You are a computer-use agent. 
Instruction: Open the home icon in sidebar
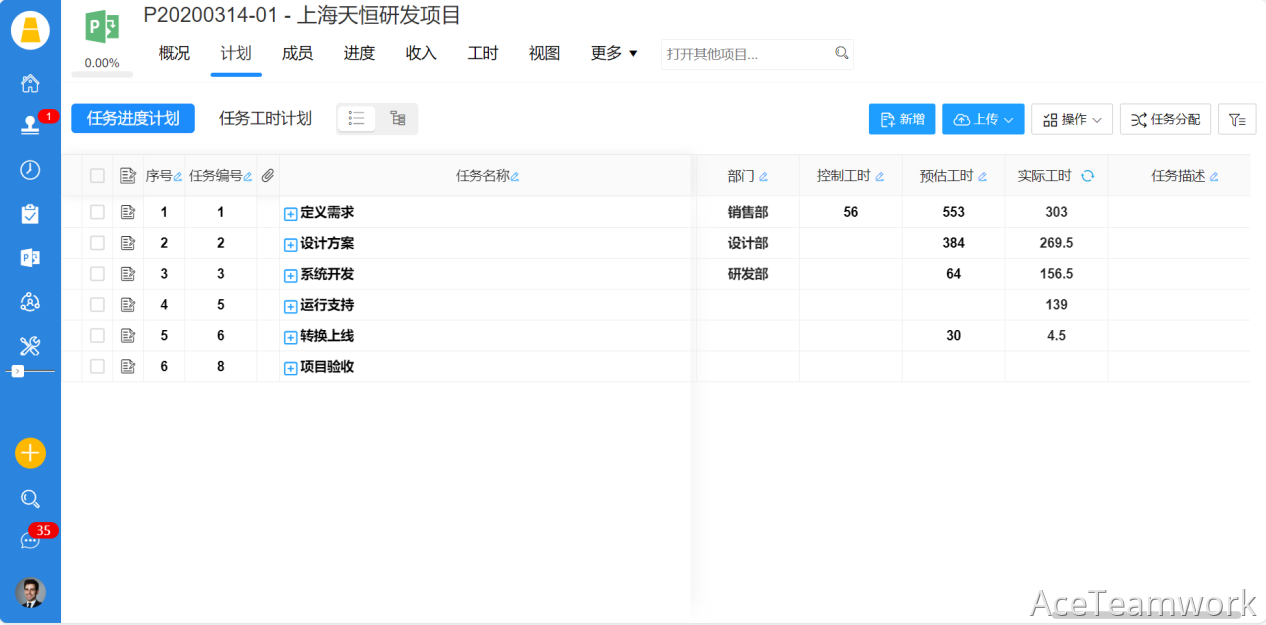click(30, 83)
